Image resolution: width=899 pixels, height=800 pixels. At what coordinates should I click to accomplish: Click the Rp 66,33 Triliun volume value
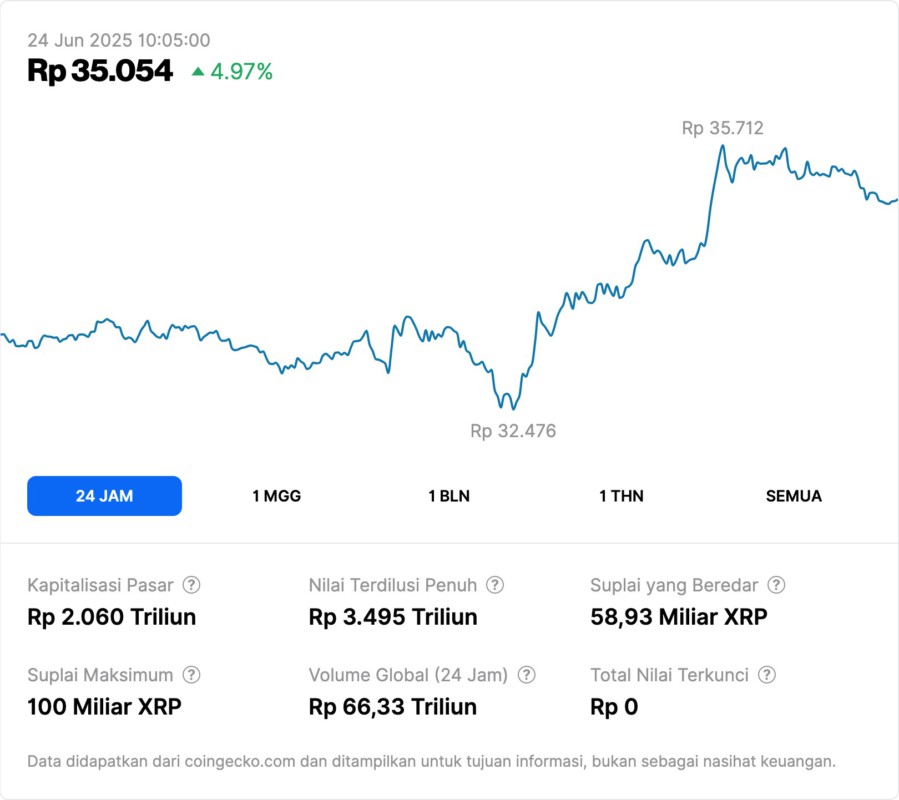[x=393, y=707]
